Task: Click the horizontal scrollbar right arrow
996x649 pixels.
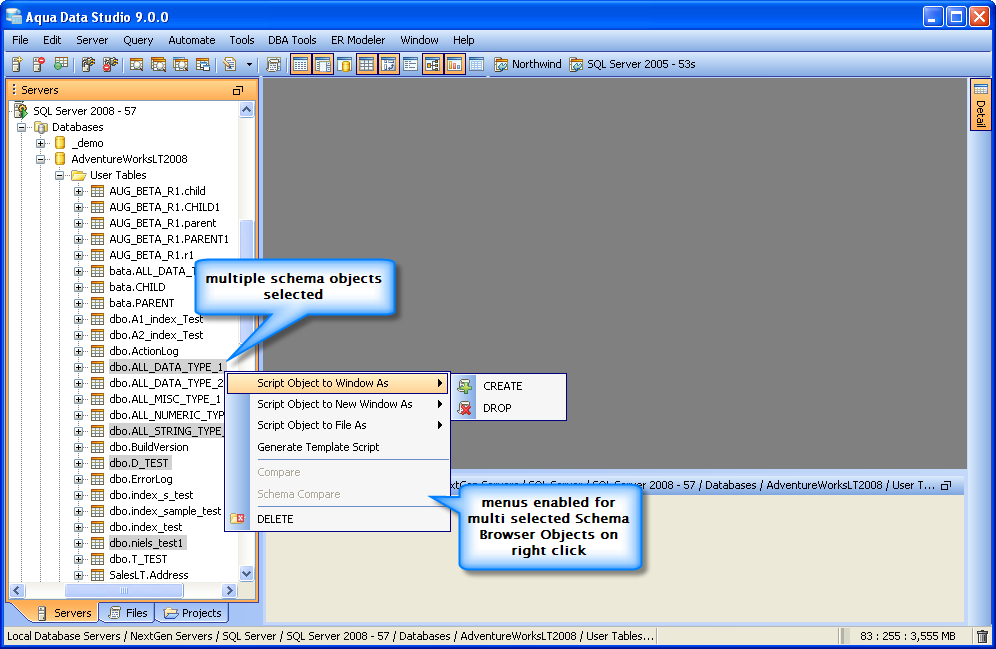Action: [x=230, y=591]
